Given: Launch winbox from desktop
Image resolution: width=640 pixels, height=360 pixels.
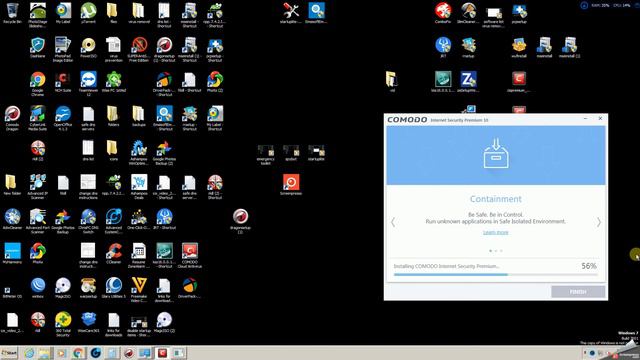Looking at the screenshot, I should 38,288.
